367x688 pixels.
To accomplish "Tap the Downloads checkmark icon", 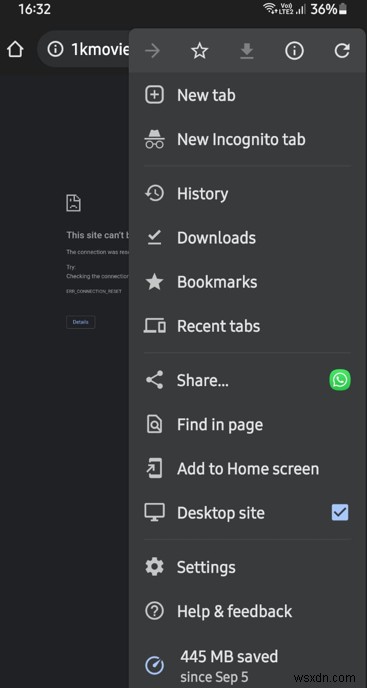I will pos(155,237).
